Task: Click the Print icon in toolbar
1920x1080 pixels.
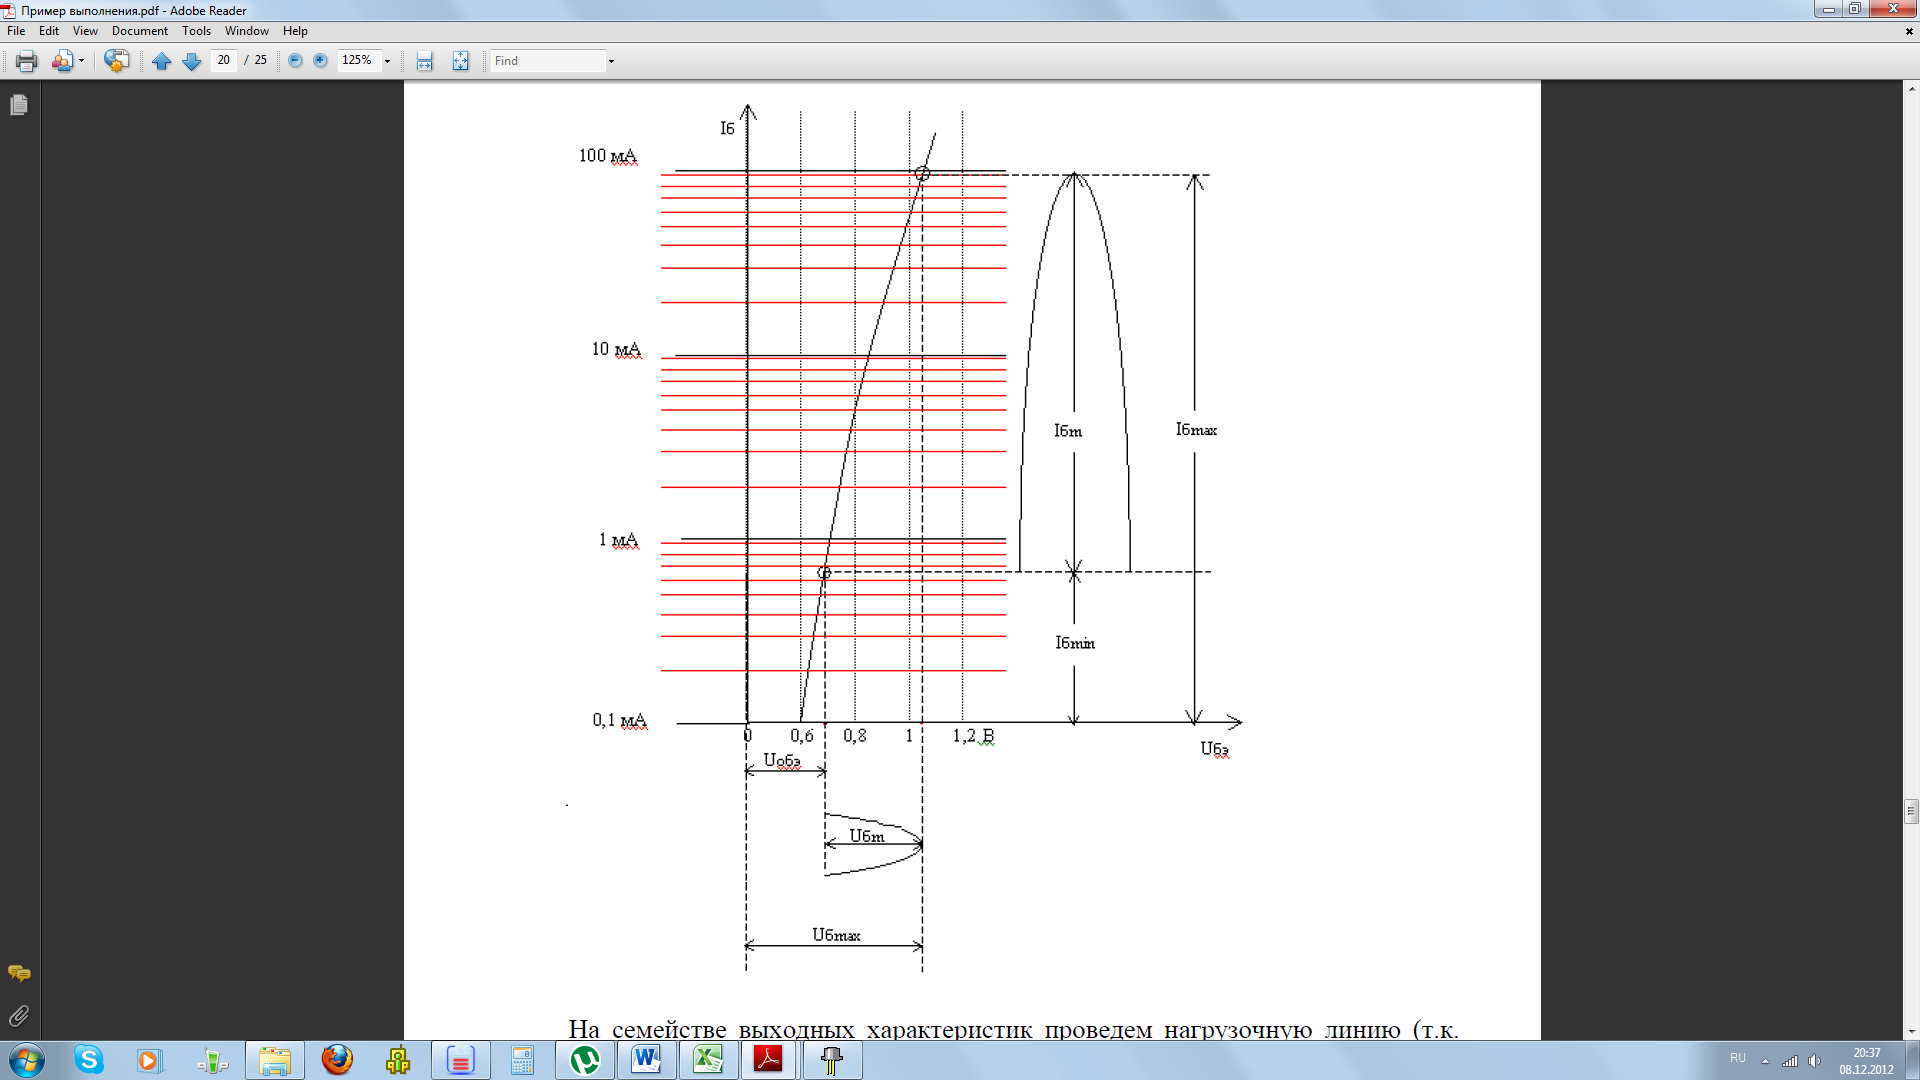Action: pos(27,61)
